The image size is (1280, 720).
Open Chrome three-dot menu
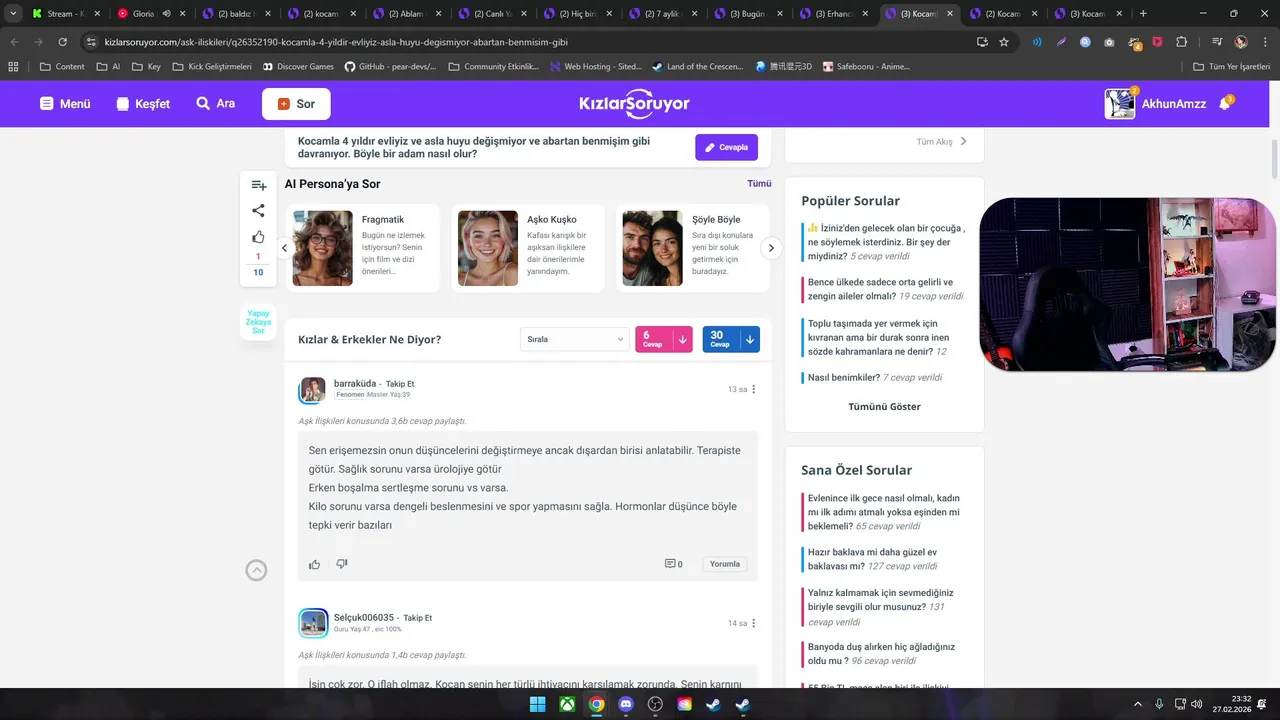[x=1265, y=42]
